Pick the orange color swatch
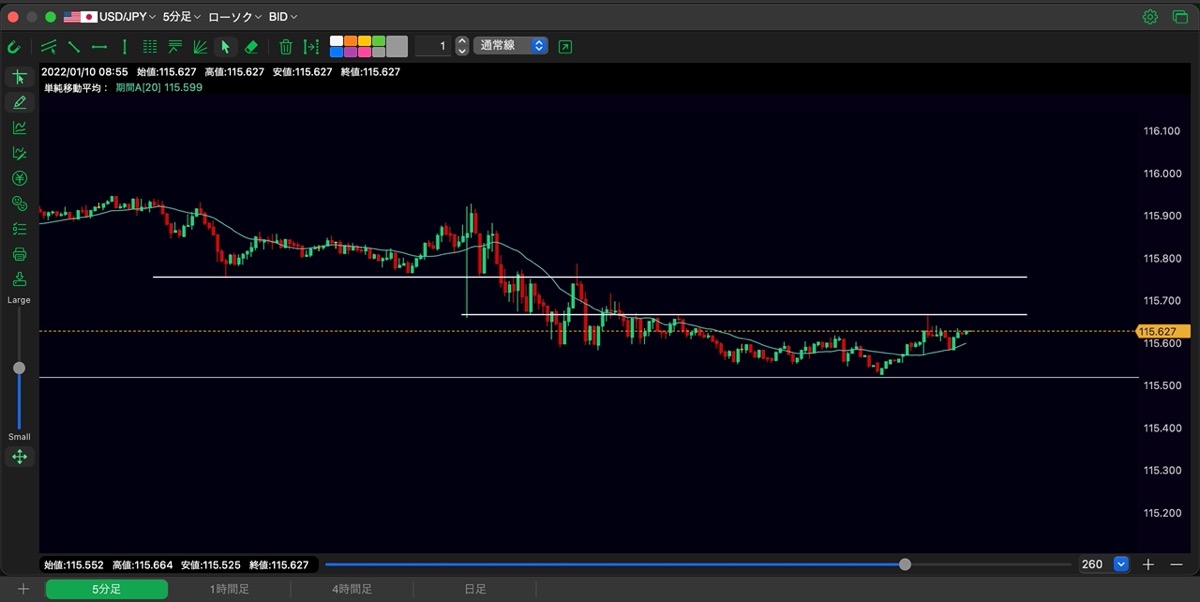 [350, 41]
